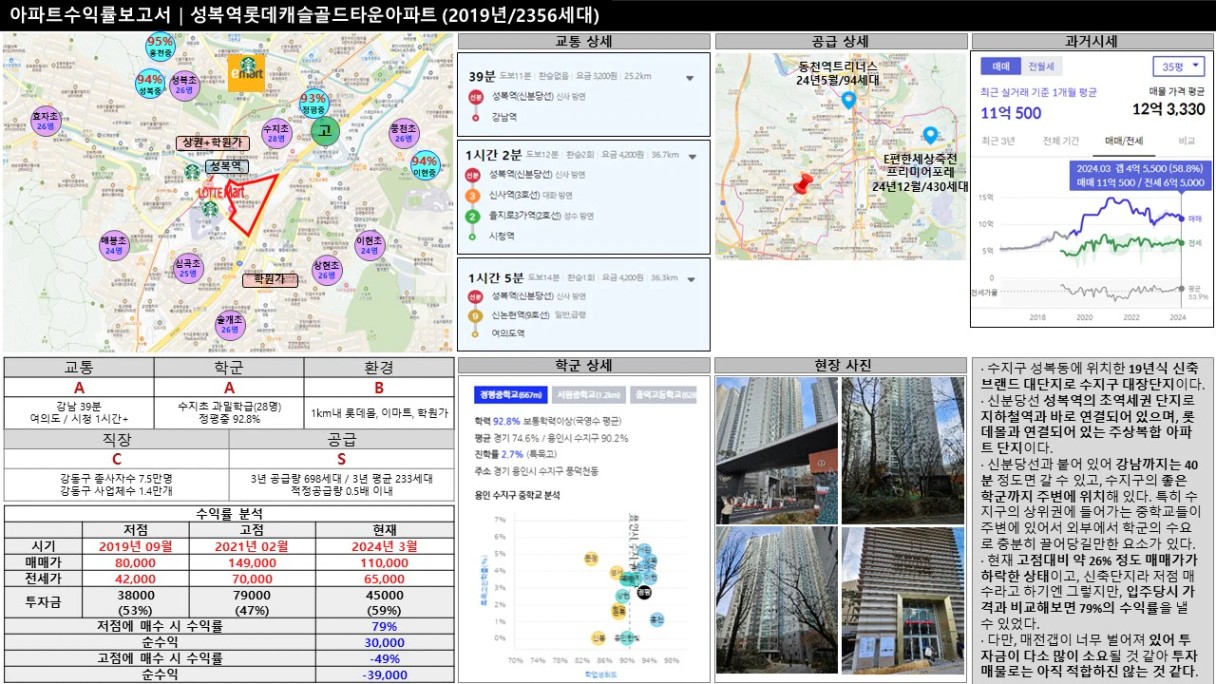Click the blue pin under 동천역트리너스
The image size is (1216, 684).
[848, 100]
